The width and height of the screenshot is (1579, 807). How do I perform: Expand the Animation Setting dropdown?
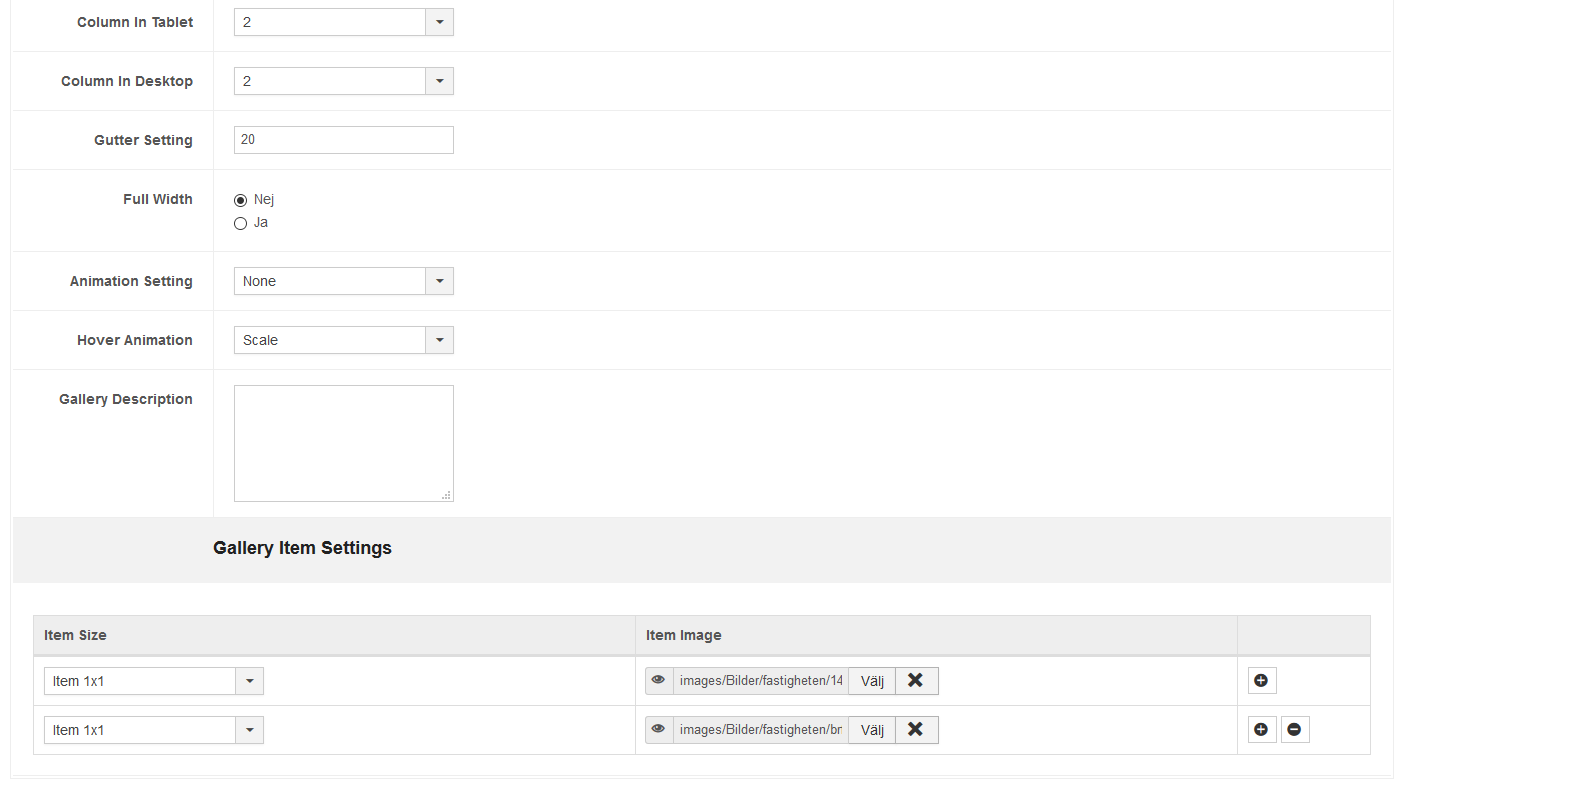tap(343, 281)
